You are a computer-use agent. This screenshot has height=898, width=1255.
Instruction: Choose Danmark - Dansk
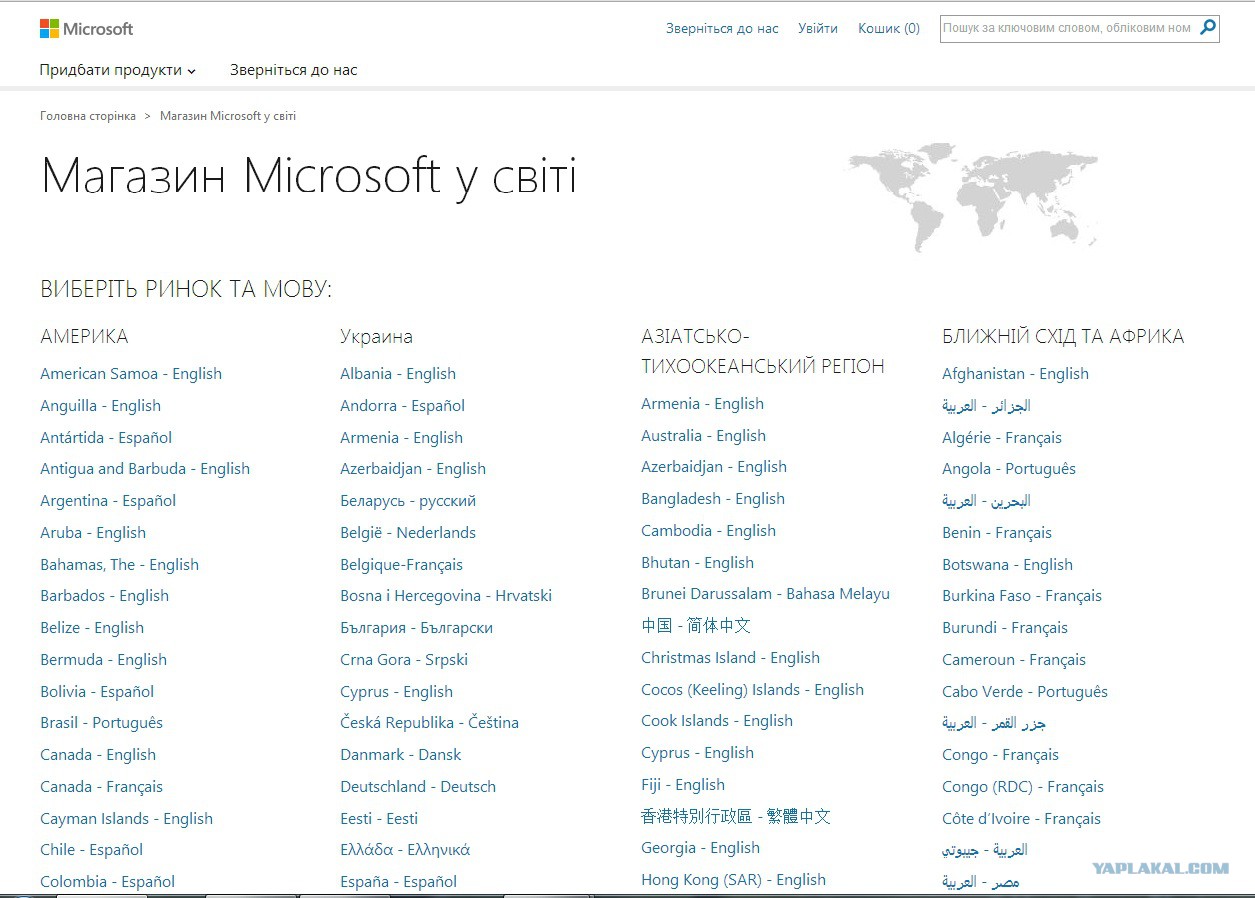point(401,755)
